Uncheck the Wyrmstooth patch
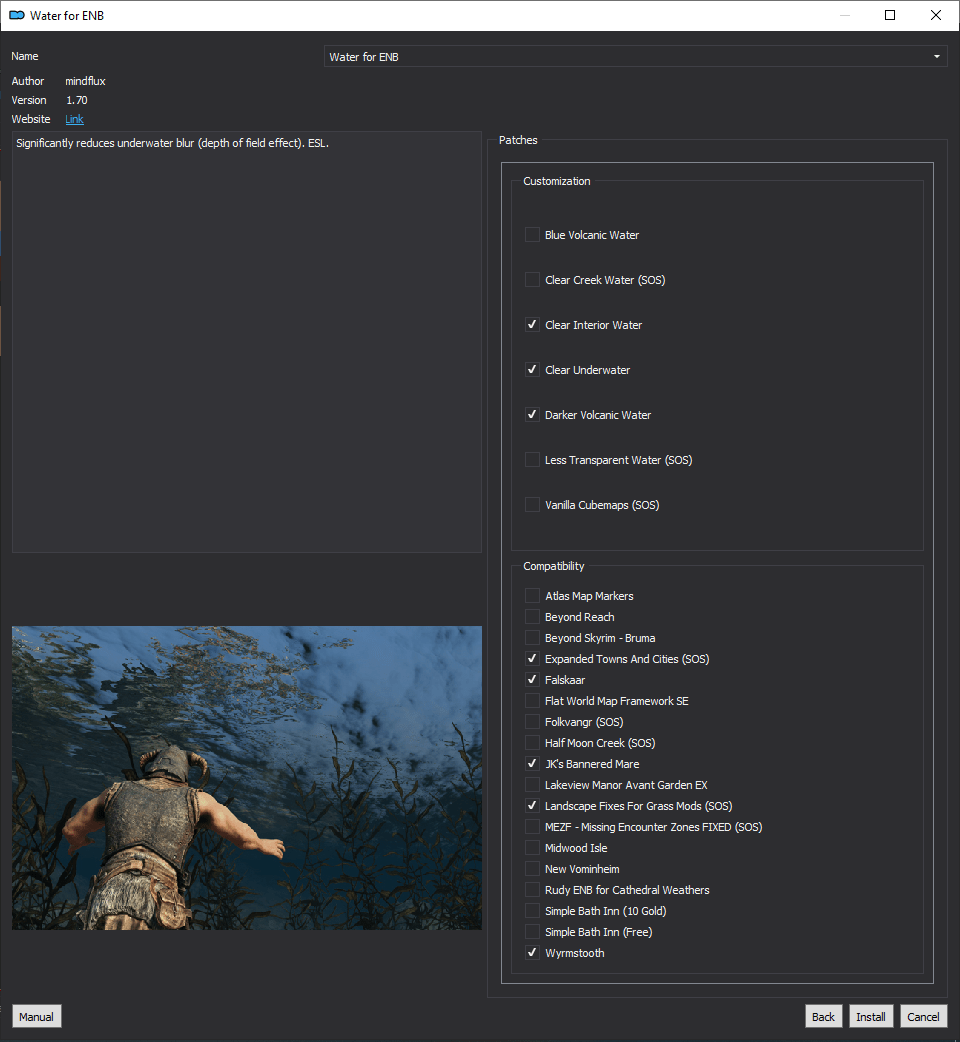Viewport: 960px width, 1042px height. [532, 953]
